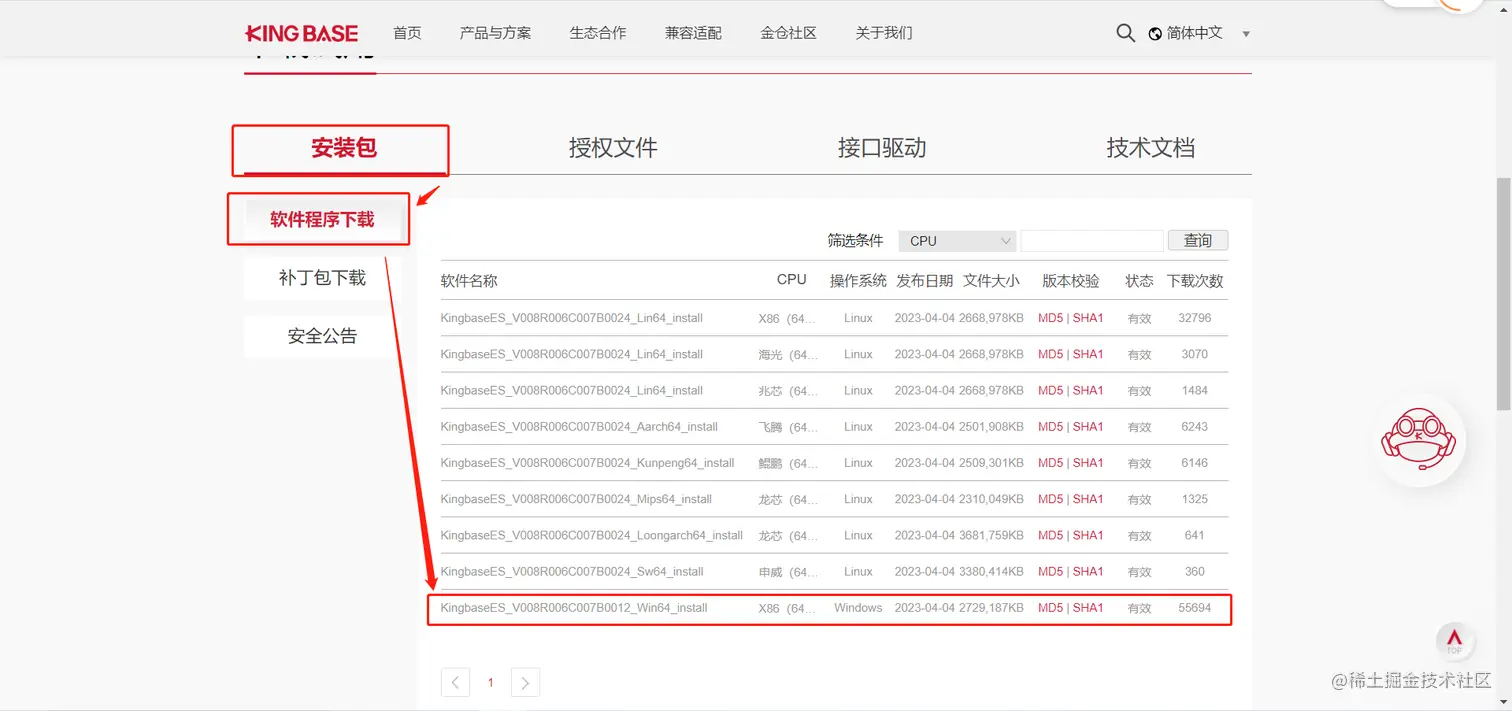Image resolution: width=1512 pixels, height=711 pixels.
Task: Download the Mips64_install package
Action: point(576,499)
